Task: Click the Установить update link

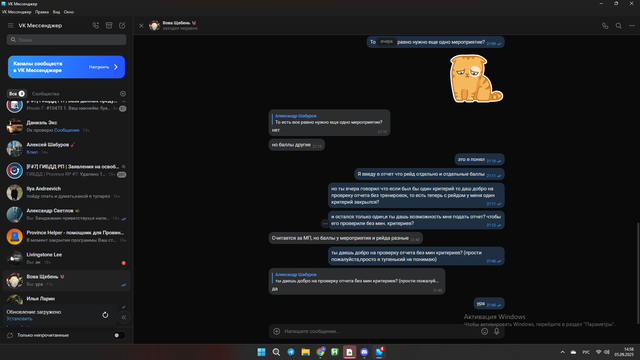Action: [19, 319]
